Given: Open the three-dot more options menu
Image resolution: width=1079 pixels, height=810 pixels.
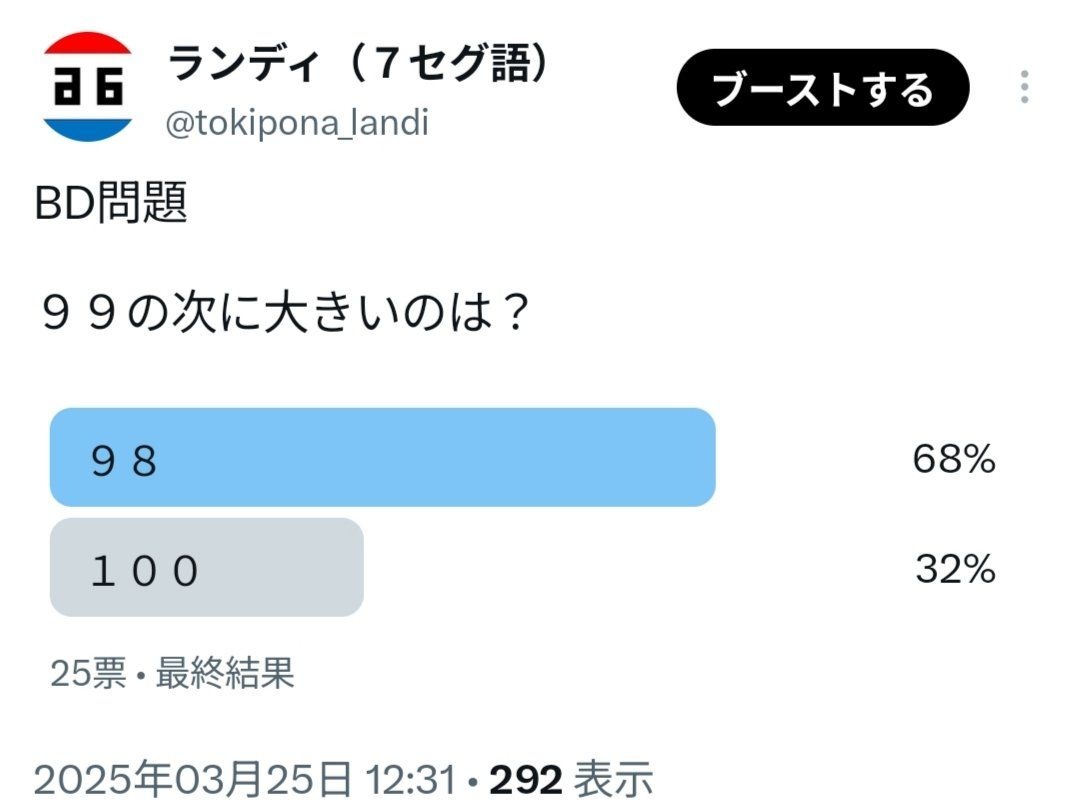Looking at the screenshot, I should [1024, 87].
